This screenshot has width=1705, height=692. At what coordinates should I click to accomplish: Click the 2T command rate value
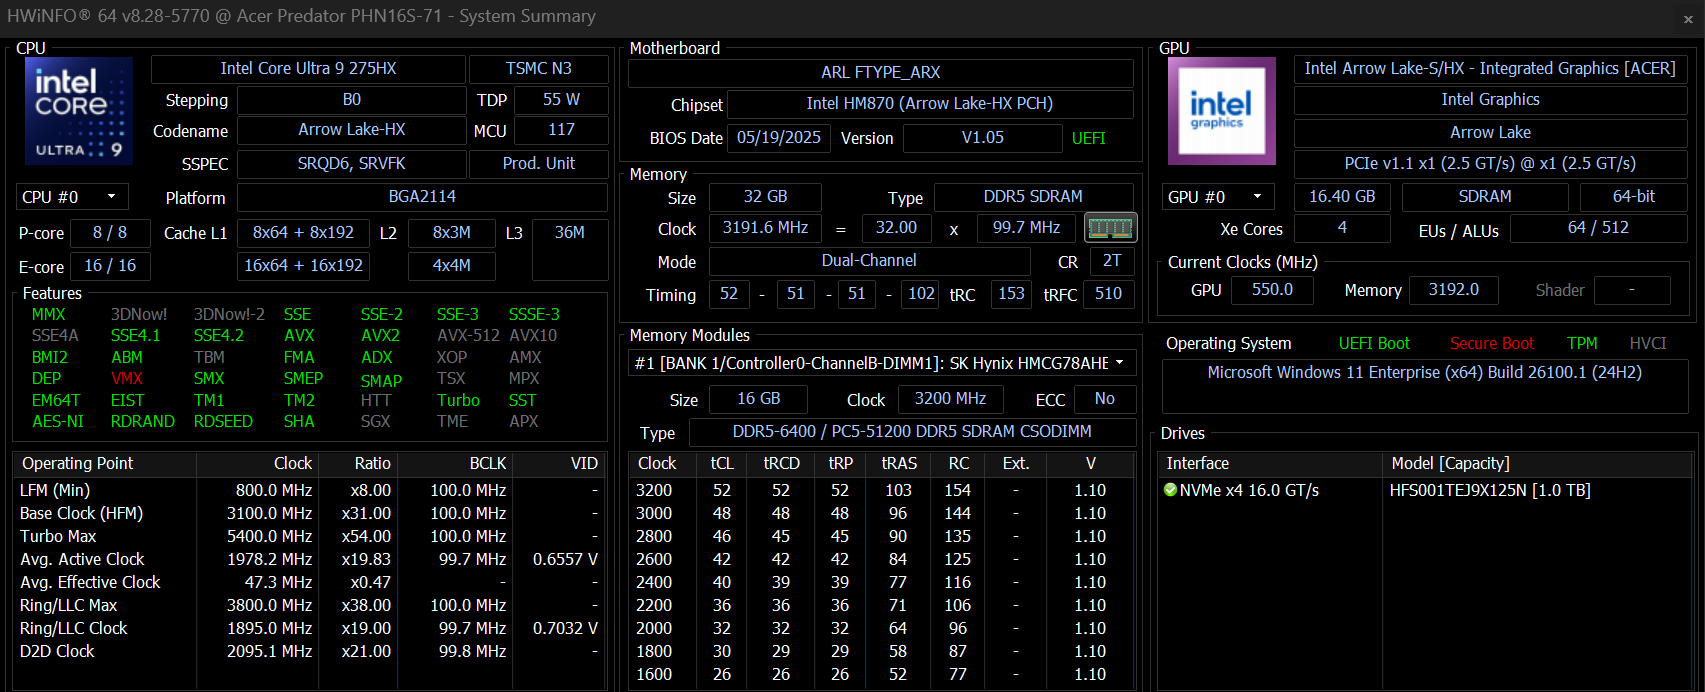coord(1112,261)
